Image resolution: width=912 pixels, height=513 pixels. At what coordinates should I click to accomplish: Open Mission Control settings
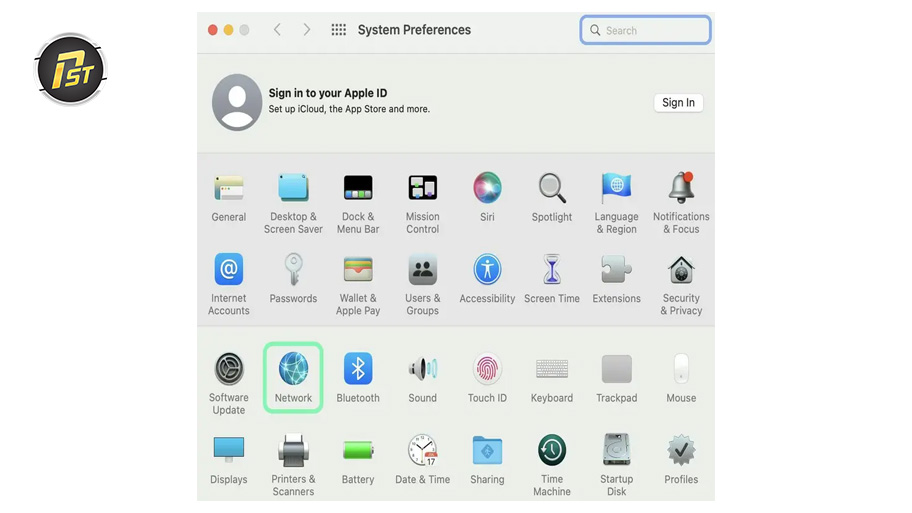422,204
